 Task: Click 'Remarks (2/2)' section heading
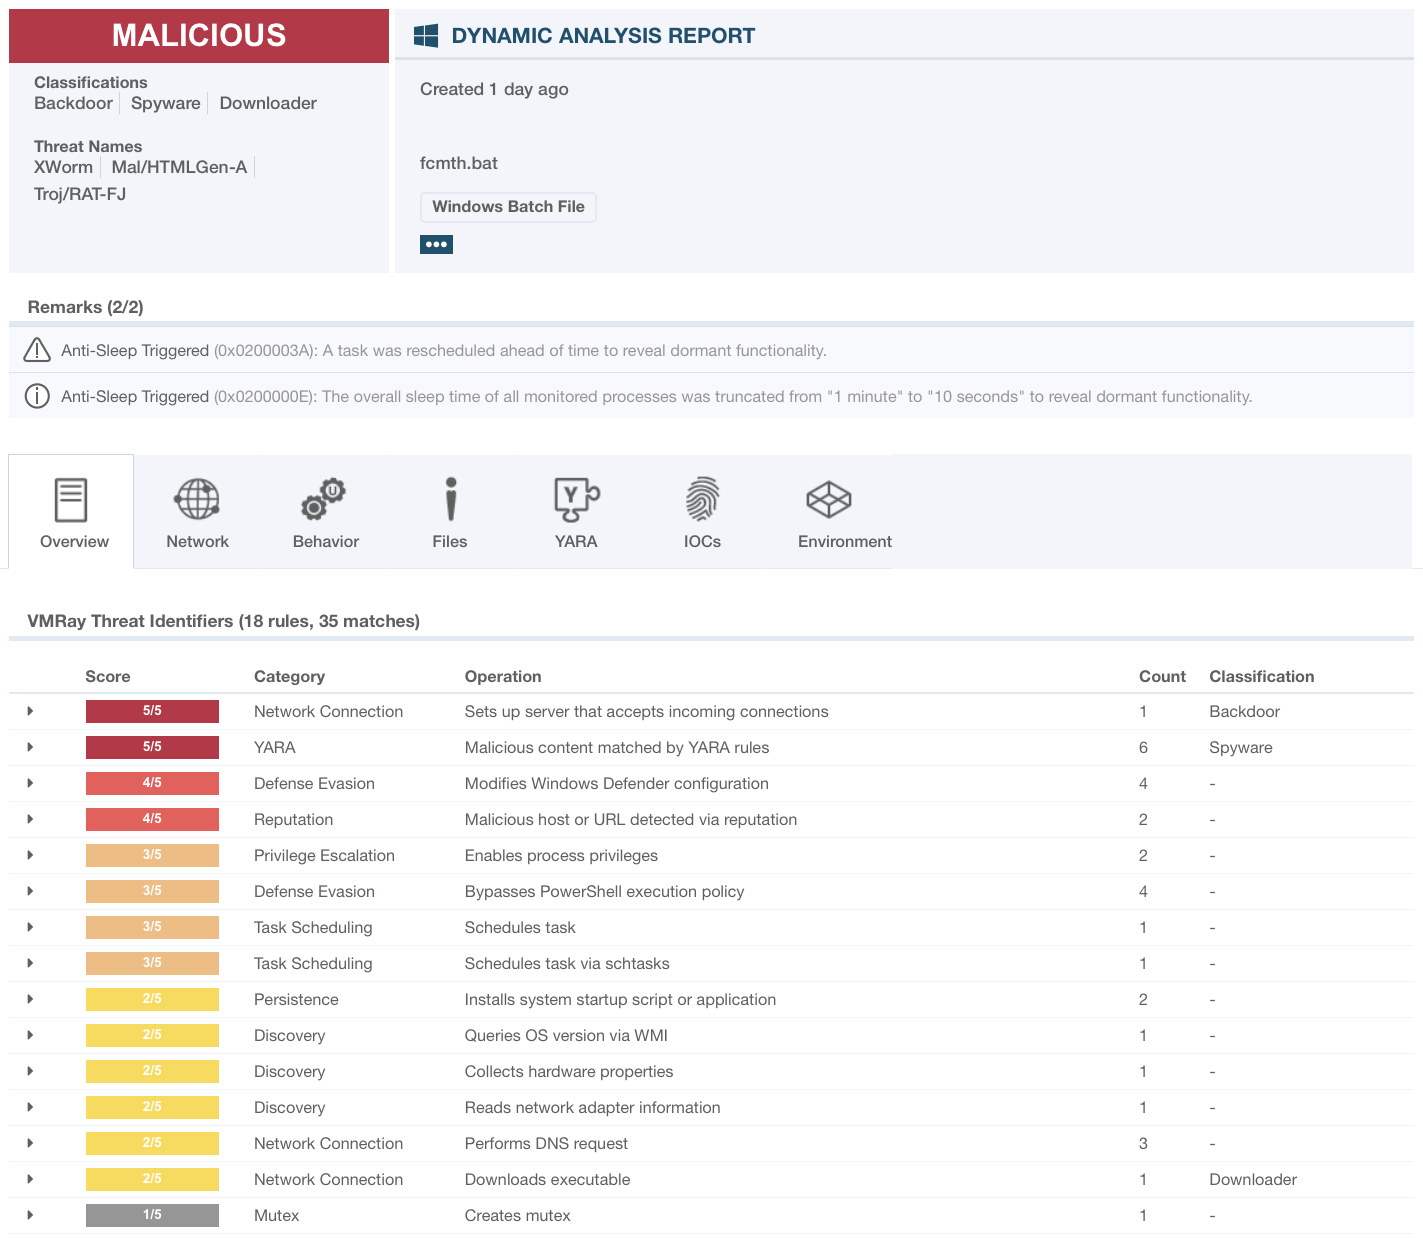point(86,307)
